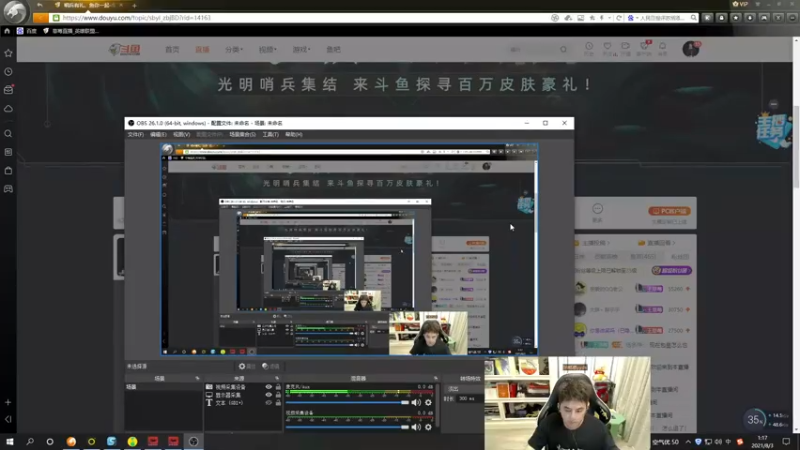Image resolution: width=800 pixels, height=450 pixels.
Task: Select the active Douyu browser tab
Action: pos(88,5)
